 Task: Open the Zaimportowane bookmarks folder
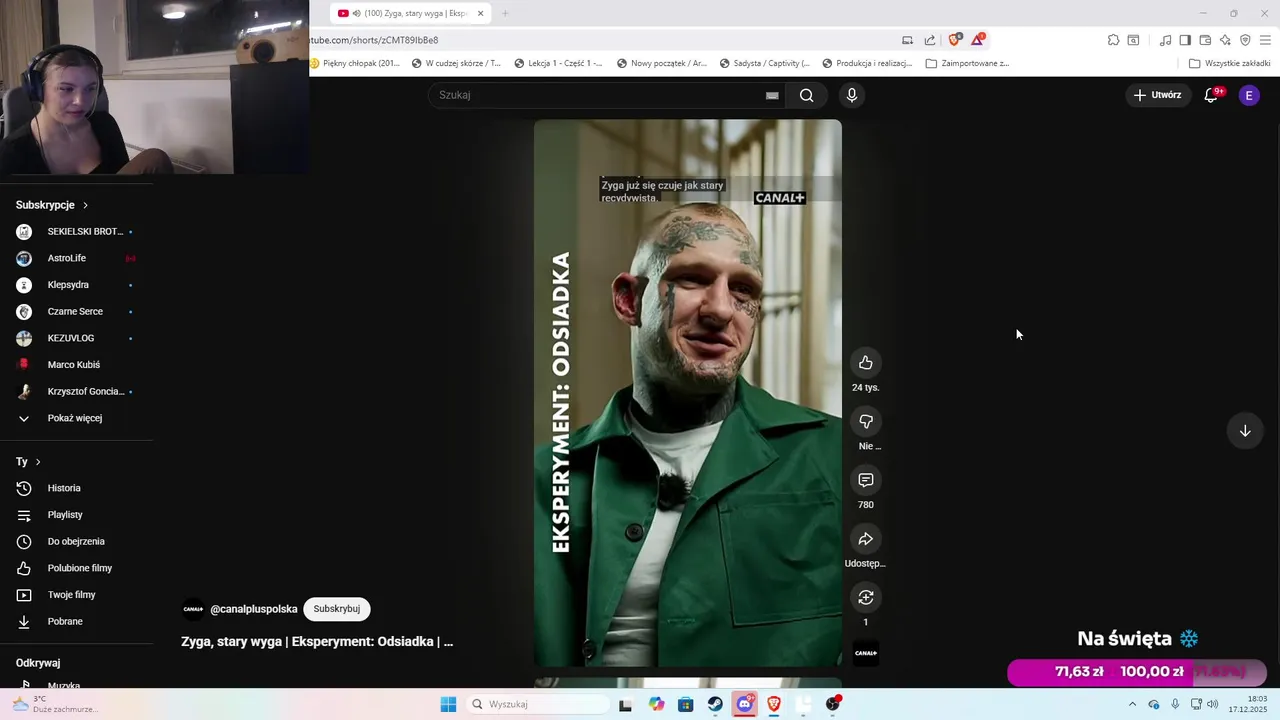tap(967, 63)
